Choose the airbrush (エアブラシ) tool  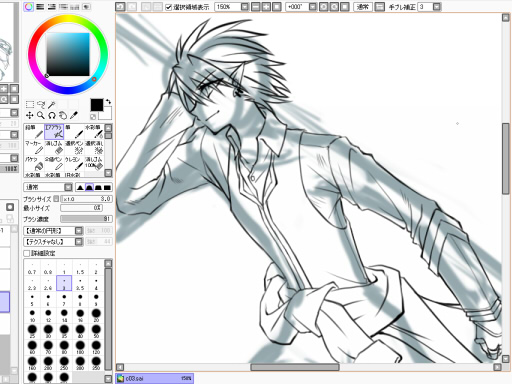click(54, 132)
